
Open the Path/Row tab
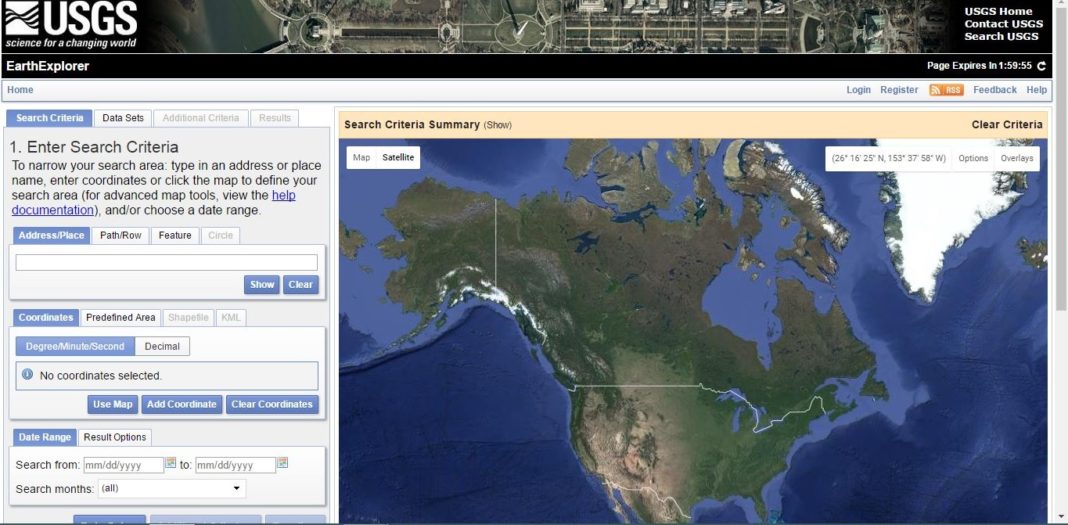pyautogui.click(x=121, y=236)
